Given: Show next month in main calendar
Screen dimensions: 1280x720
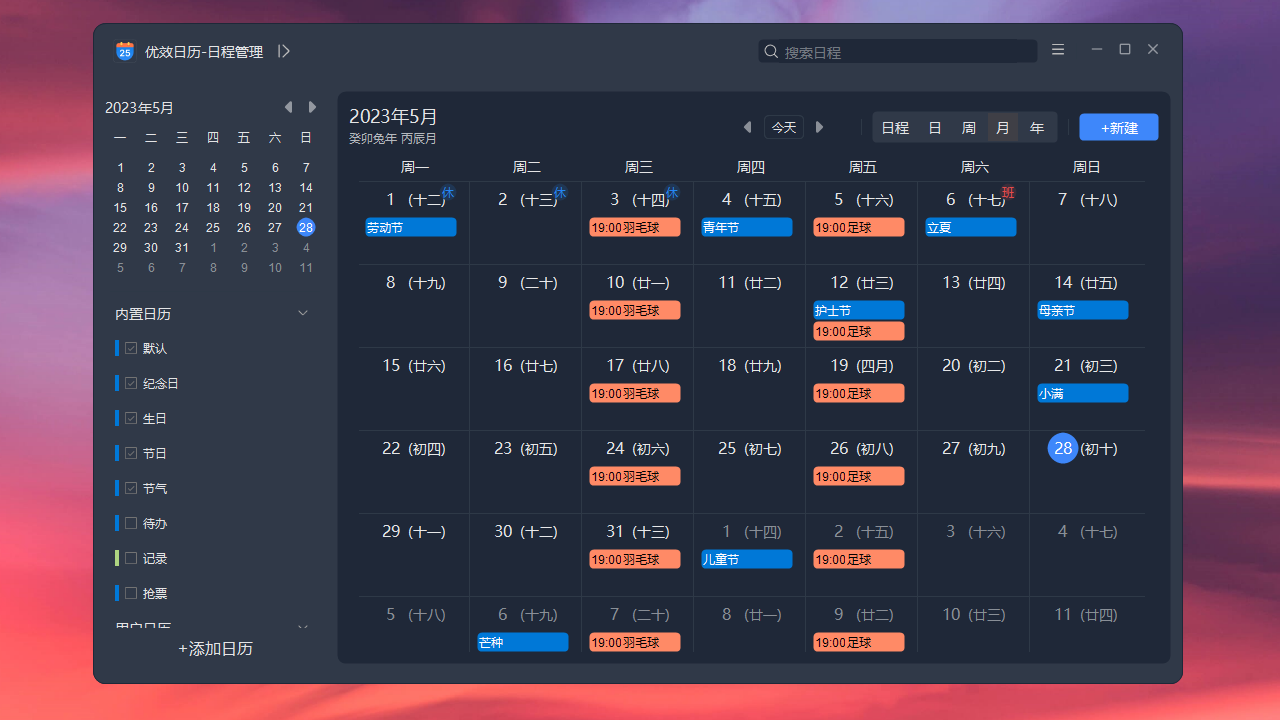Looking at the screenshot, I should tap(820, 127).
